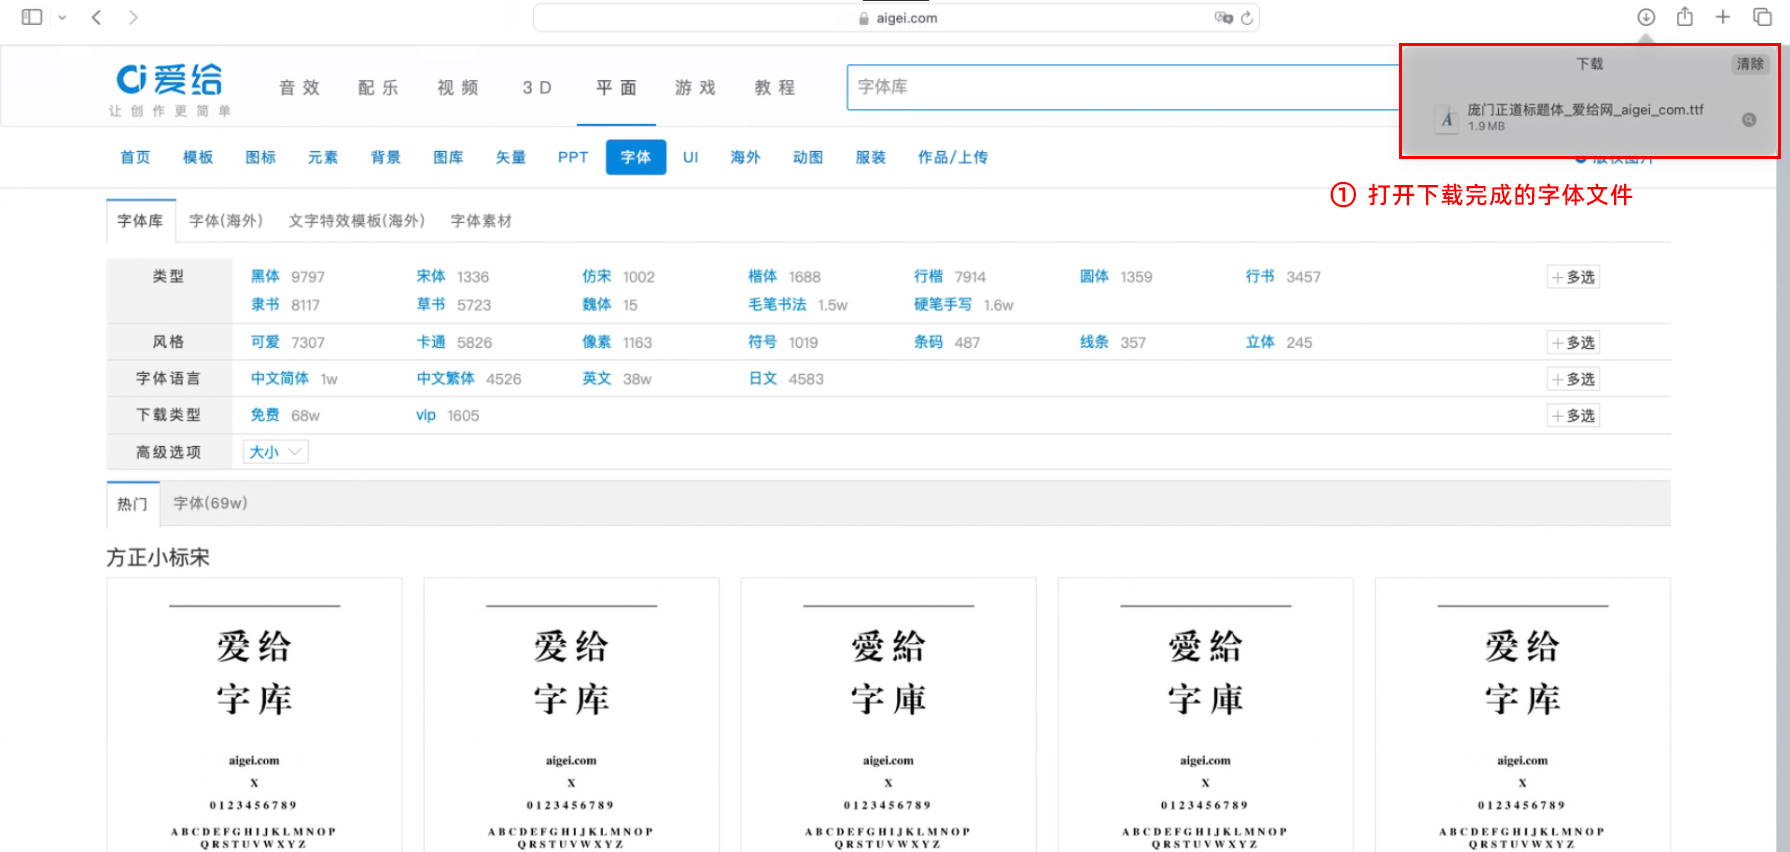The height and width of the screenshot is (852, 1790).
Task: Enable 多选 for the 类型 row
Action: tap(1573, 277)
